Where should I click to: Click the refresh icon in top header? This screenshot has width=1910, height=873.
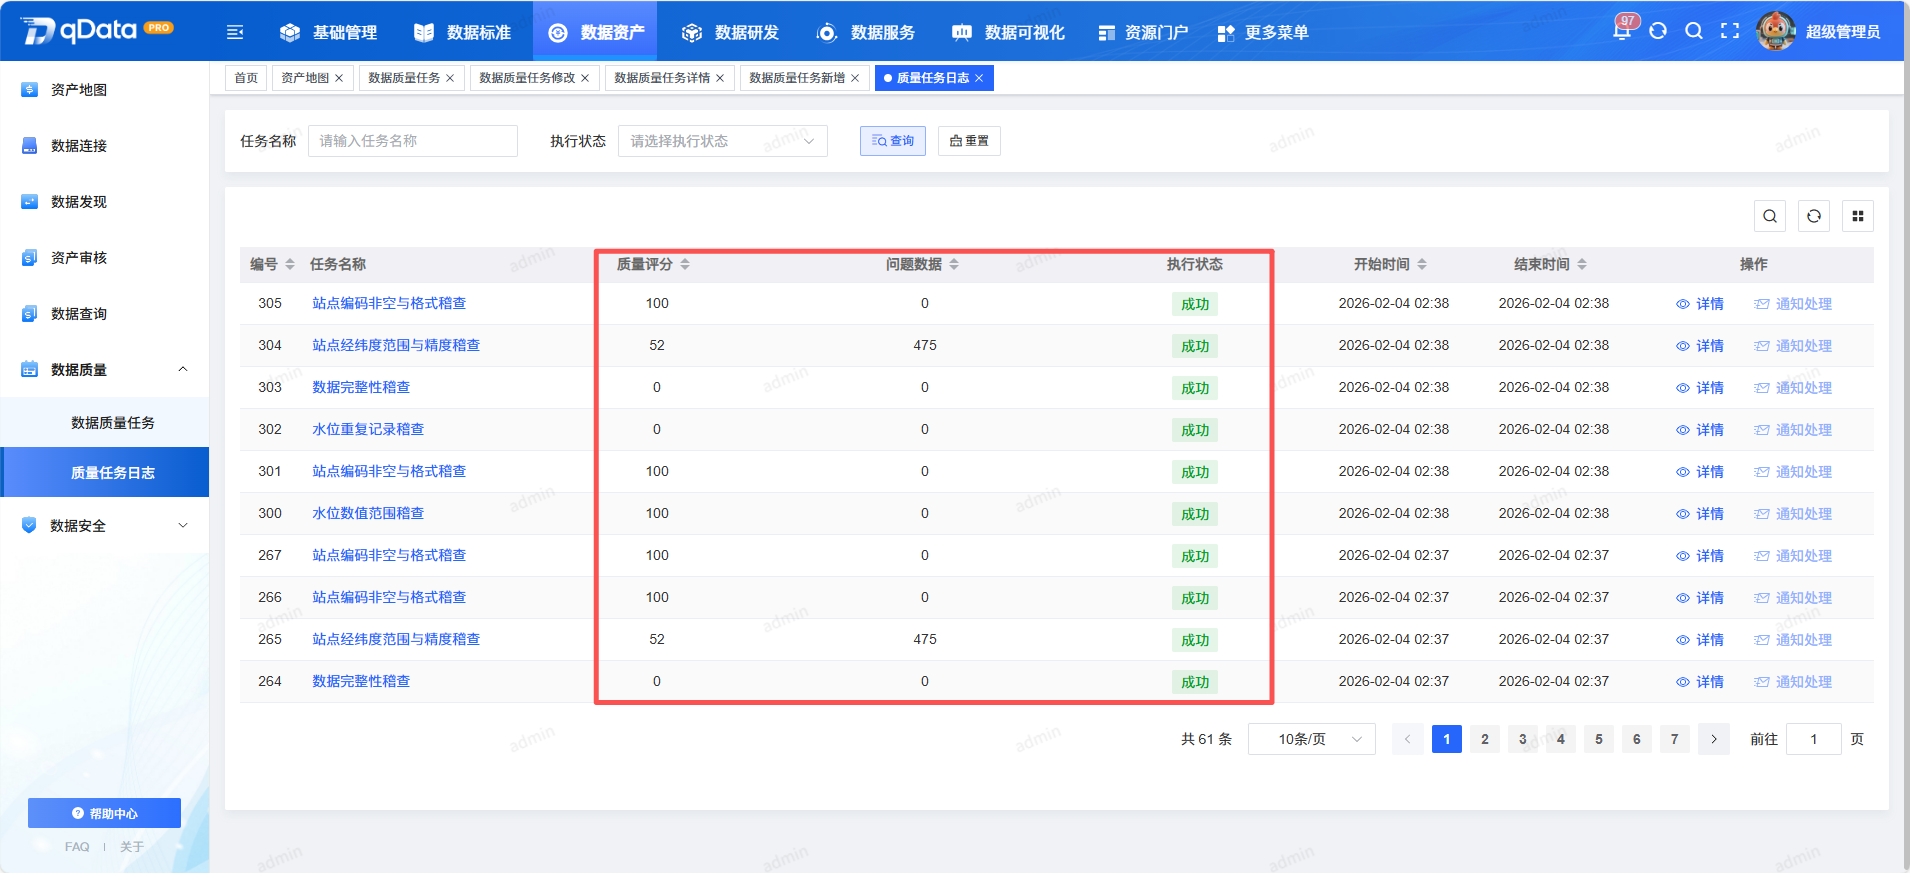1658,31
